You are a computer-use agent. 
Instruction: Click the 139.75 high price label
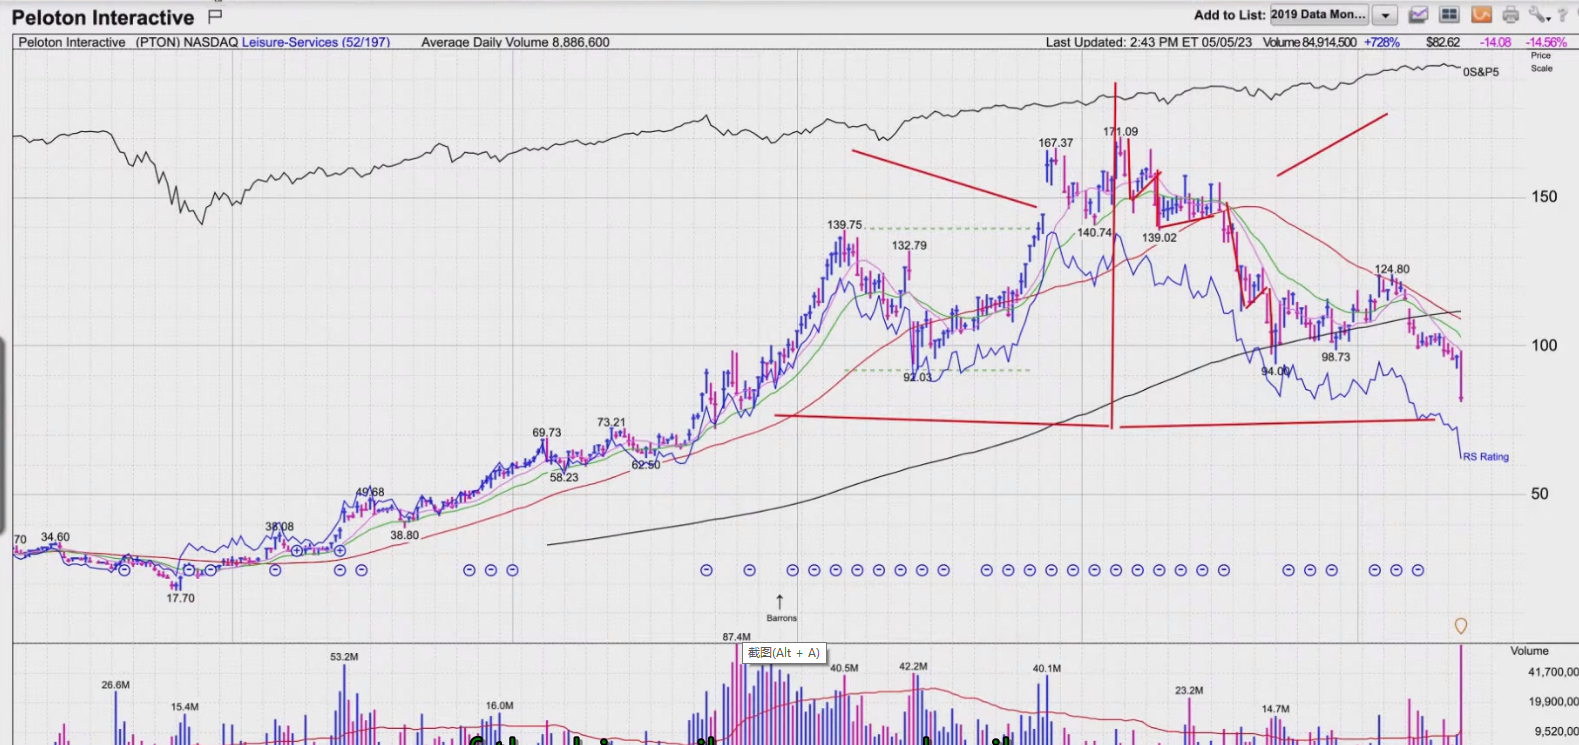[x=844, y=225]
